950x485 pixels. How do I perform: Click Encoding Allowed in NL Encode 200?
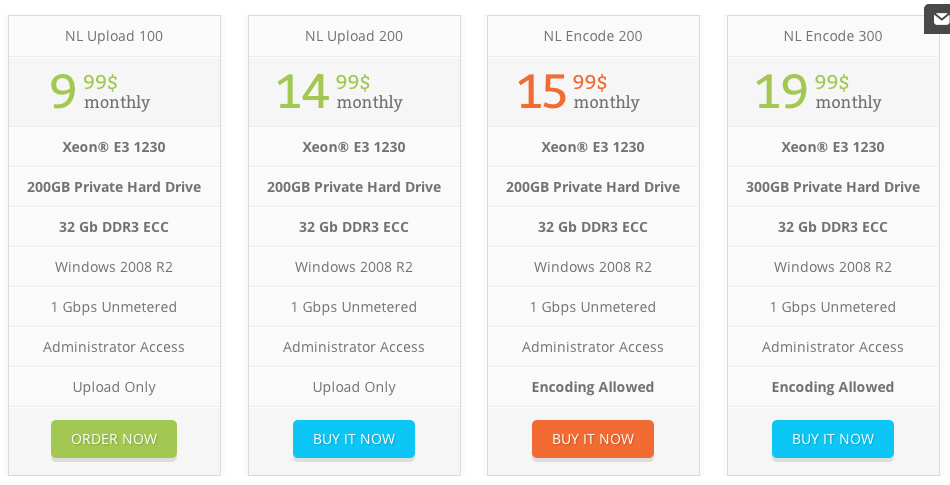click(593, 387)
